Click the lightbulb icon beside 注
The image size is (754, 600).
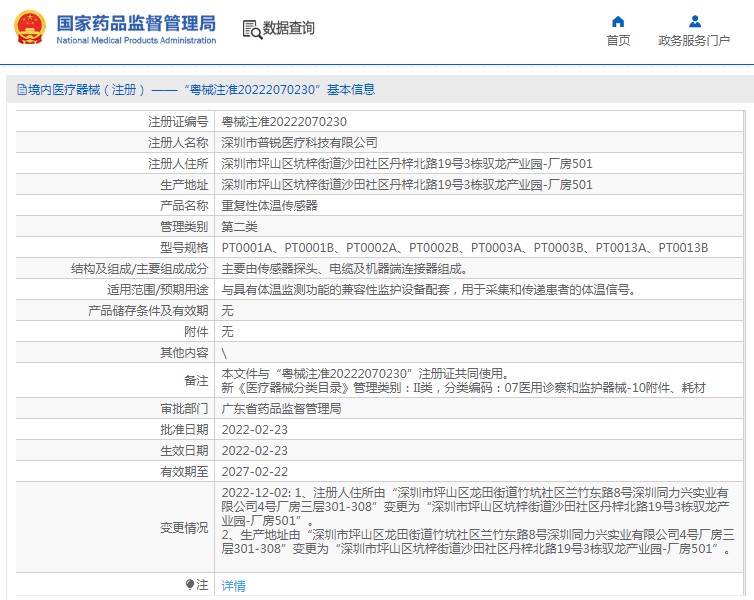click(190, 584)
